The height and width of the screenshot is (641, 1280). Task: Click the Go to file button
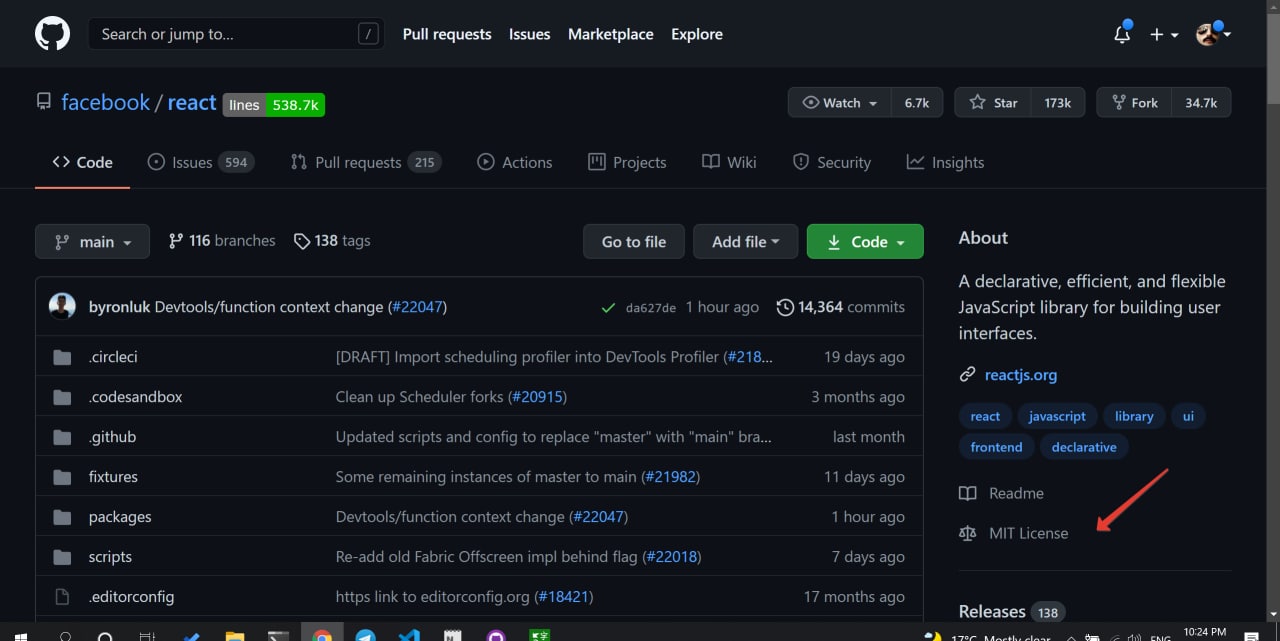click(634, 241)
